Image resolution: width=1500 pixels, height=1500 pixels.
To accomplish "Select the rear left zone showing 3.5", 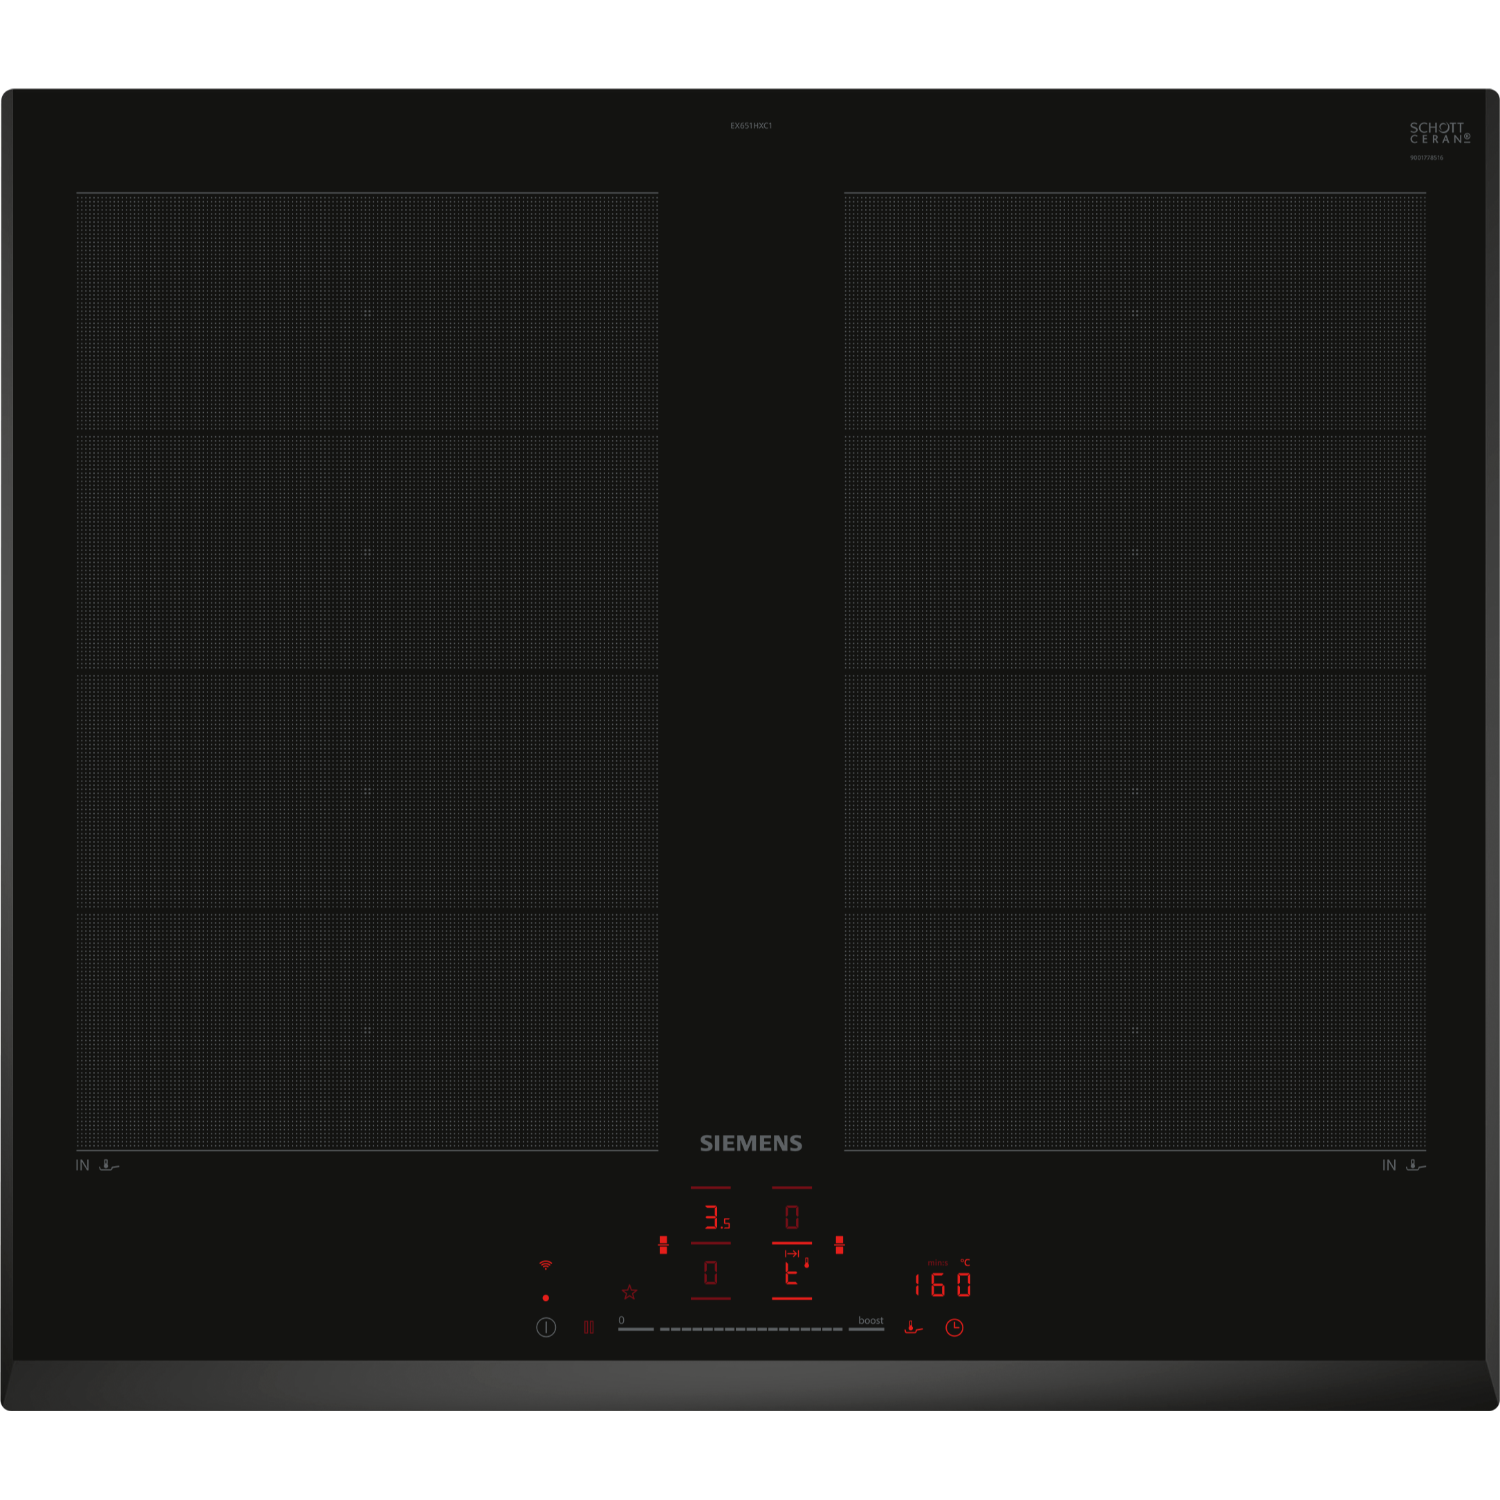I will click(x=713, y=1217).
